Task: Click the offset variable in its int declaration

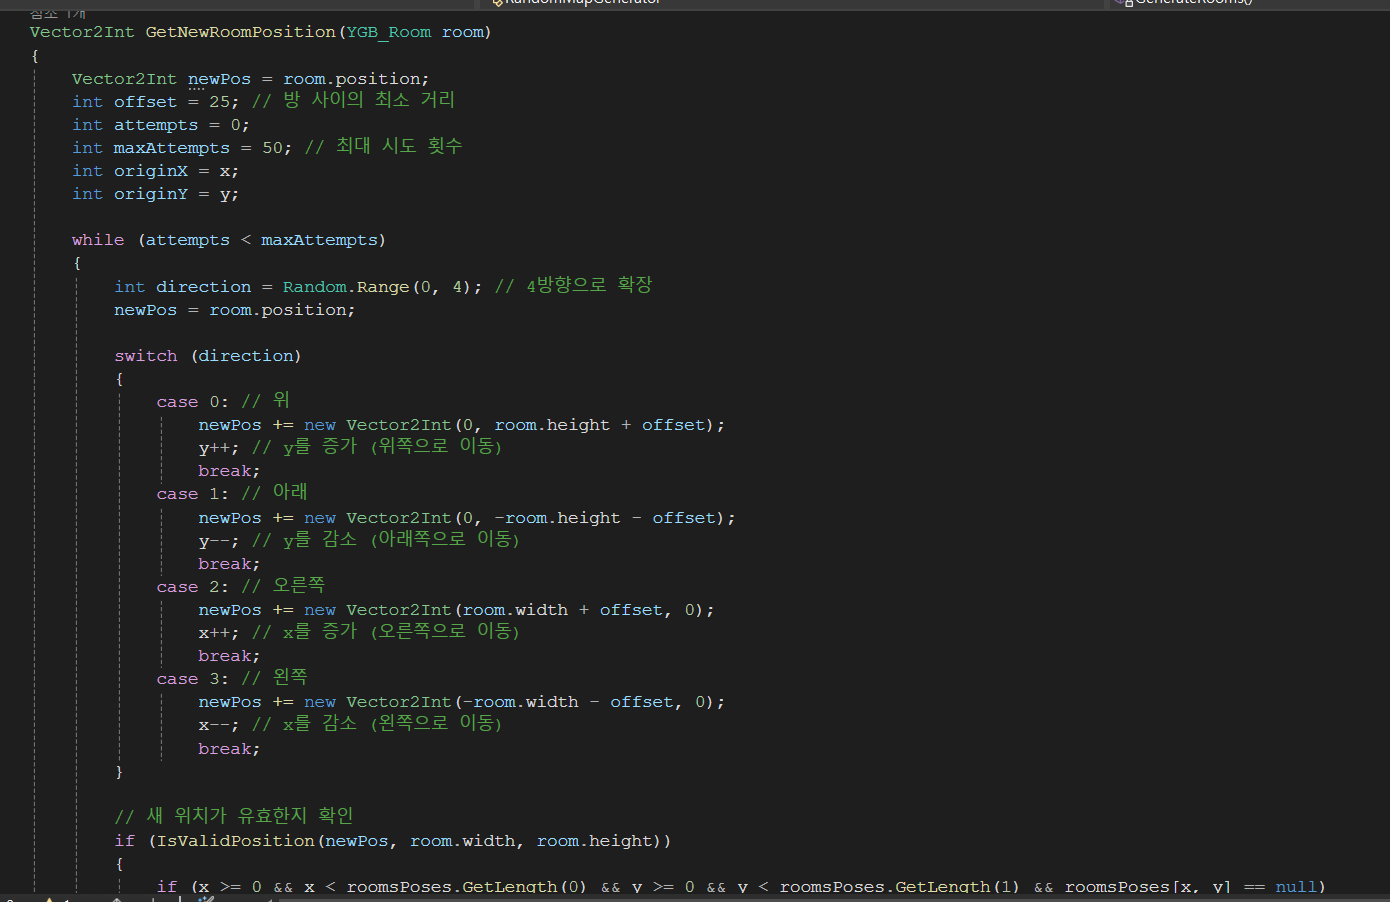Action: (x=145, y=102)
